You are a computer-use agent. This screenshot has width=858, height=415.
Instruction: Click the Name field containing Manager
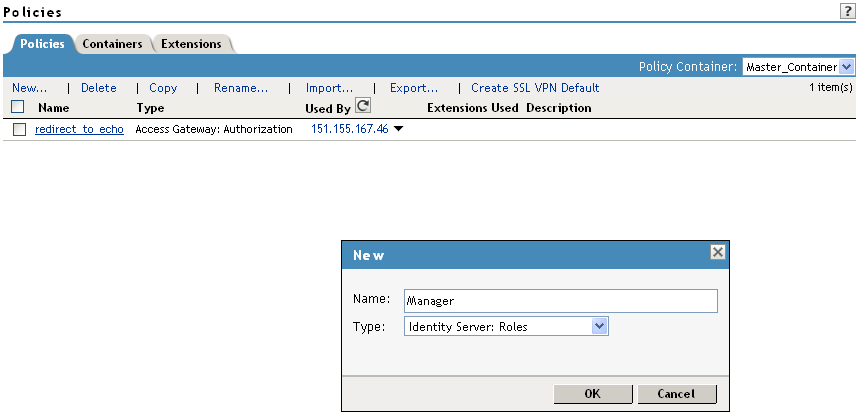click(560, 301)
